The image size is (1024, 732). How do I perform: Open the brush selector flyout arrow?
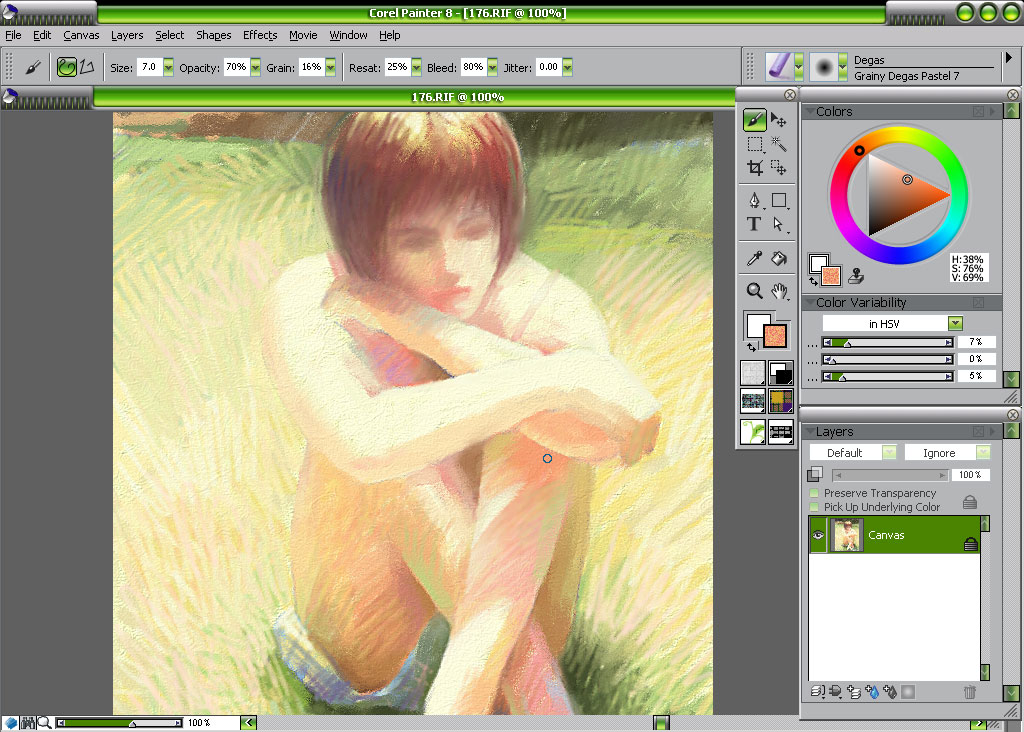pyautogui.click(x=1009, y=58)
